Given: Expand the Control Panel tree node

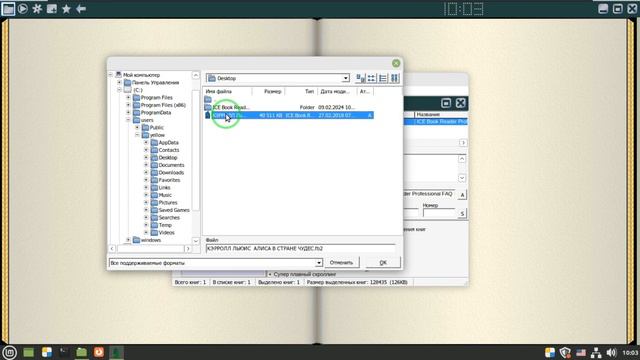Looking at the screenshot, I should [120, 82].
